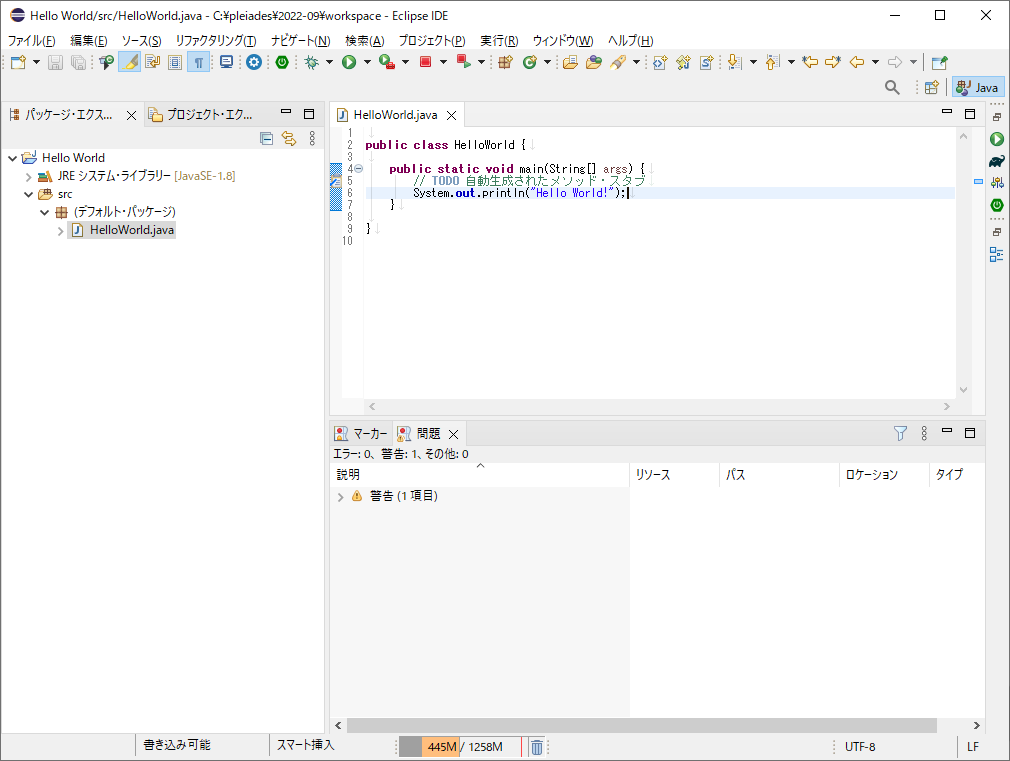Click the Open Type folder icon

click(x=570, y=63)
